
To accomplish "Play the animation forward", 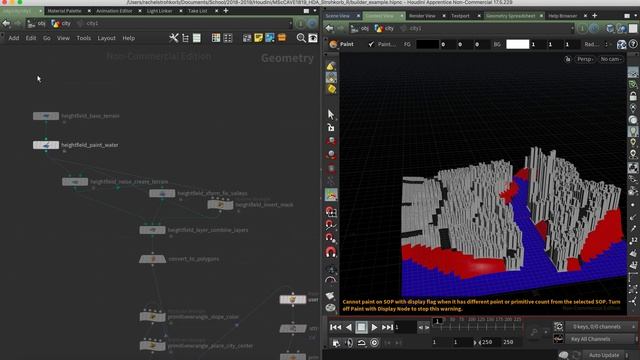I will coord(374,327).
